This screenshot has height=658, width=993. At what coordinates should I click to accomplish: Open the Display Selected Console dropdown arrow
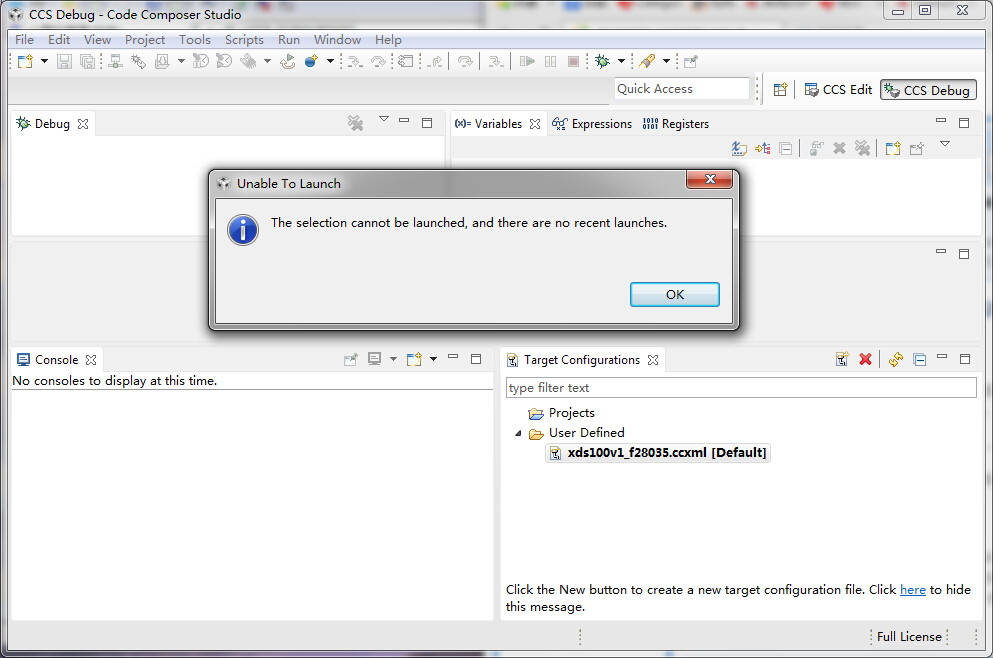click(x=393, y=359)
